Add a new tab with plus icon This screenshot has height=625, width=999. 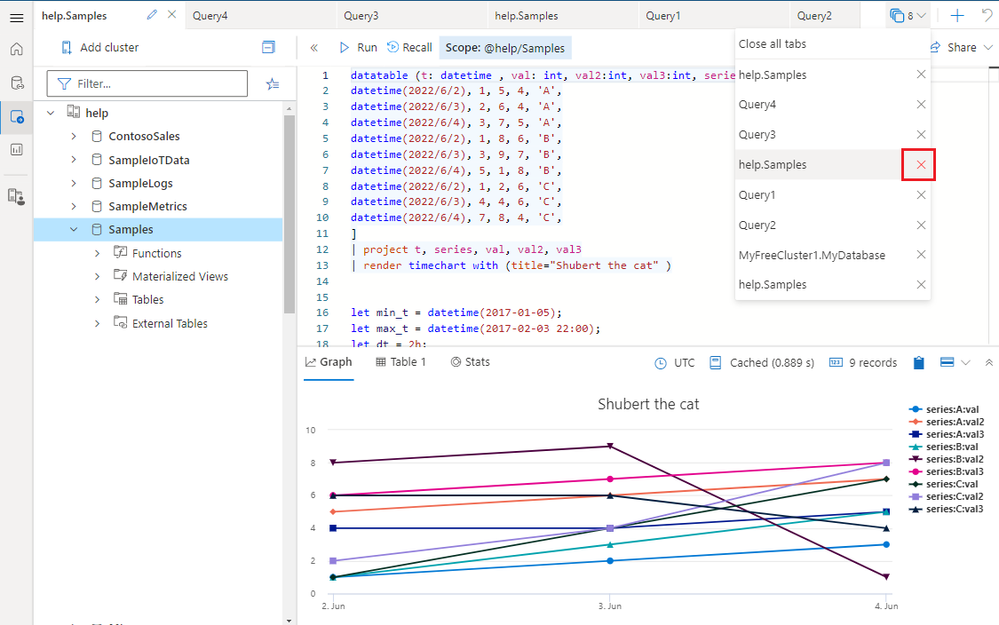pos(957,15)
